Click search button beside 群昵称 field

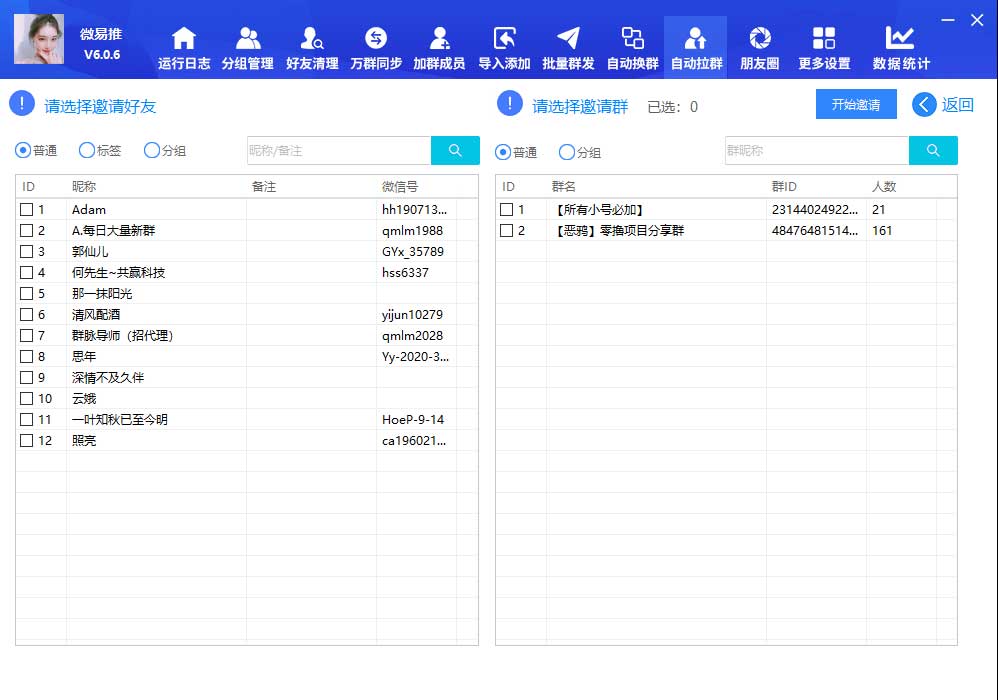[x=933, y=151]
